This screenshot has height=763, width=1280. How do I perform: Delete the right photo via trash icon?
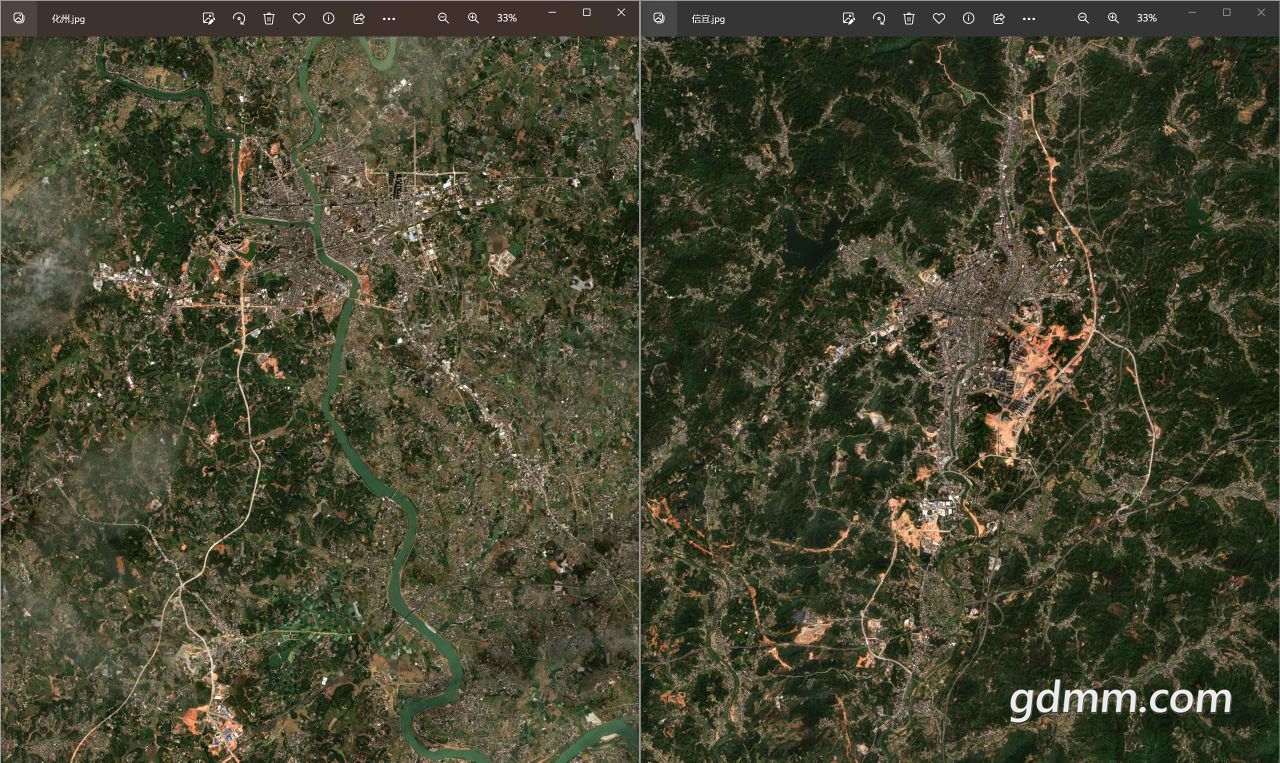[909, 18]
